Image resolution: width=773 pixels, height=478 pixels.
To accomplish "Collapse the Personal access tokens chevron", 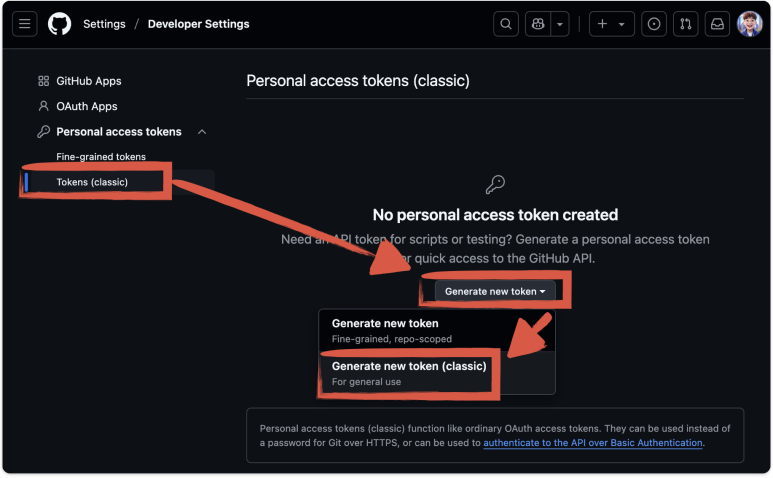I will click(202, 132).
